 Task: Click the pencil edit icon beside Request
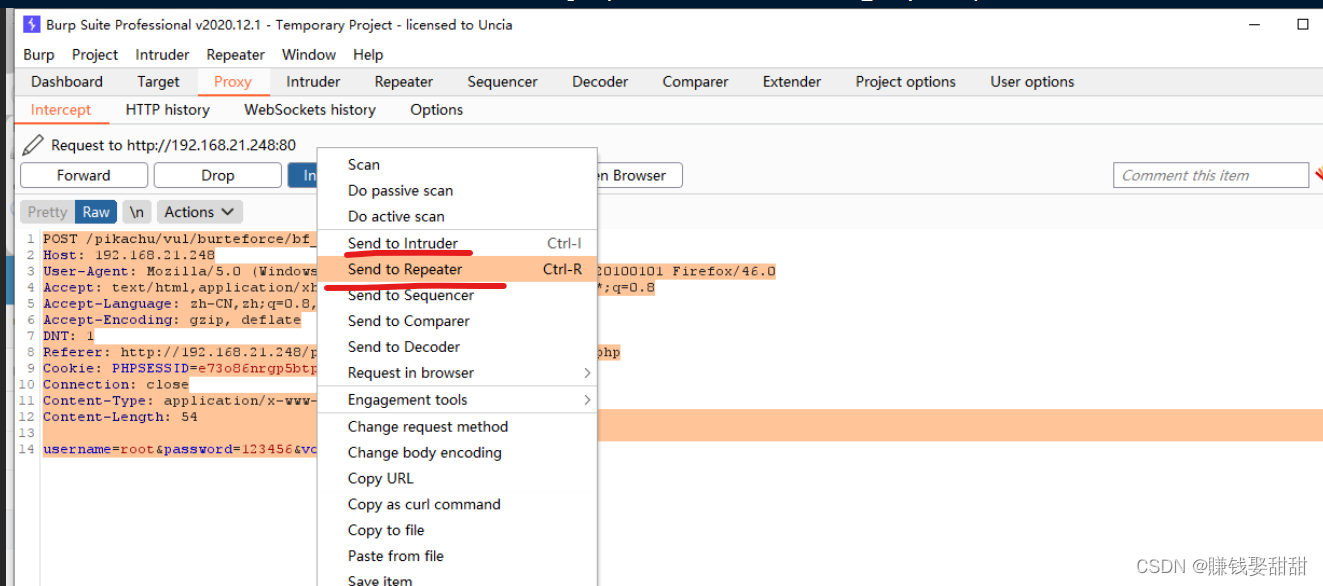[33, 145]
